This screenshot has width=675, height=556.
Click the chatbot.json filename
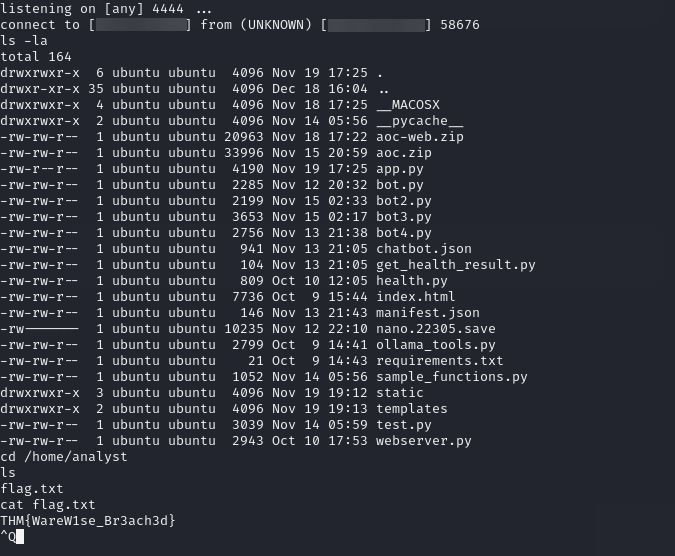coord(424,249)
